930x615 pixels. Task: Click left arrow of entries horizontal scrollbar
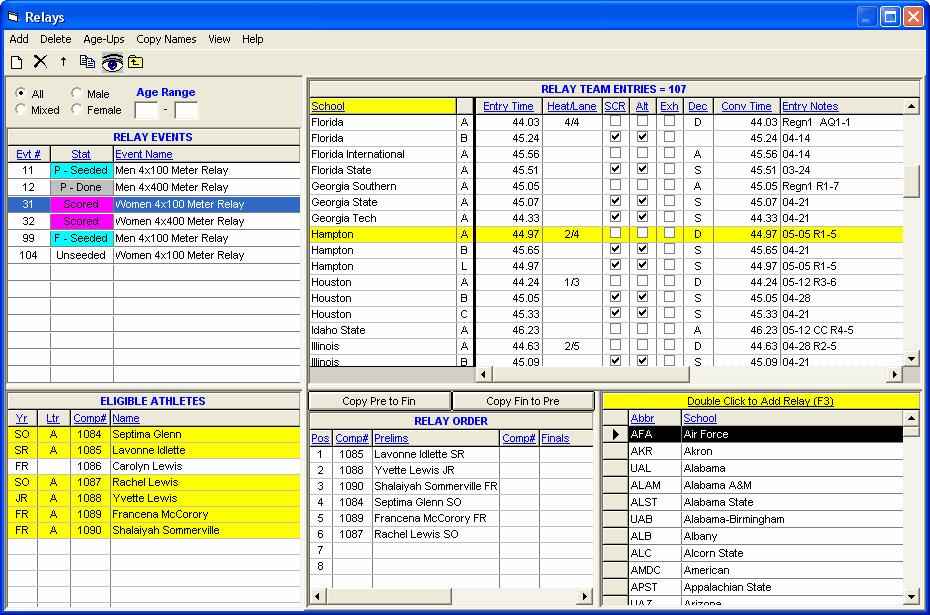[483, 374]
